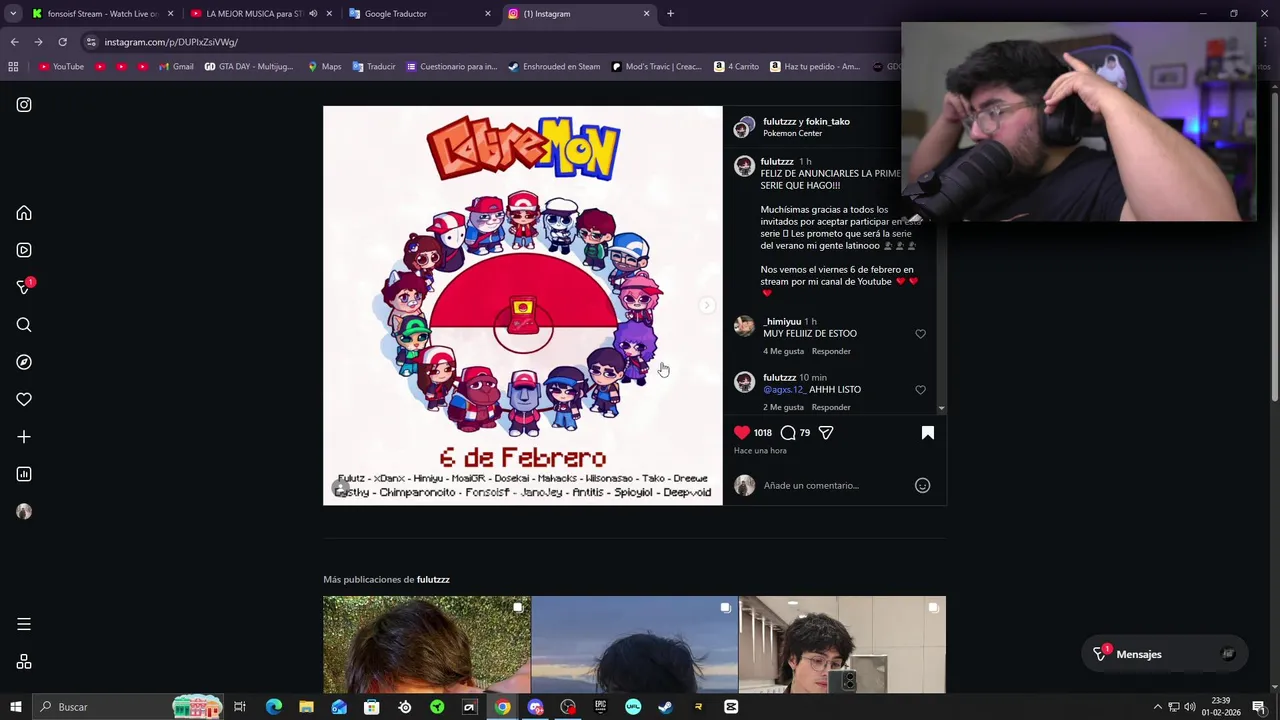1280x720 pixels.
Task: Launch Microsoft Edge from taskbar
Action: pyautogui.click(x=273, y=707)
